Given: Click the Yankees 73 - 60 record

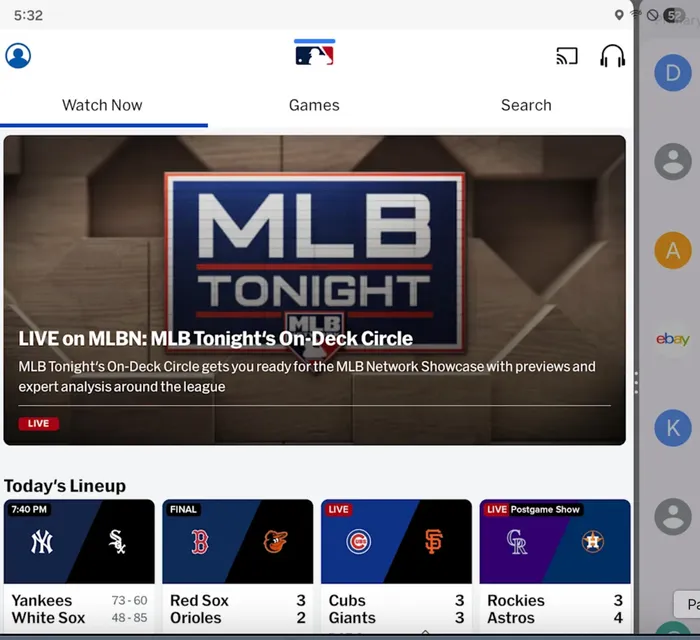Looking at the screenshot, I should 129,601.
